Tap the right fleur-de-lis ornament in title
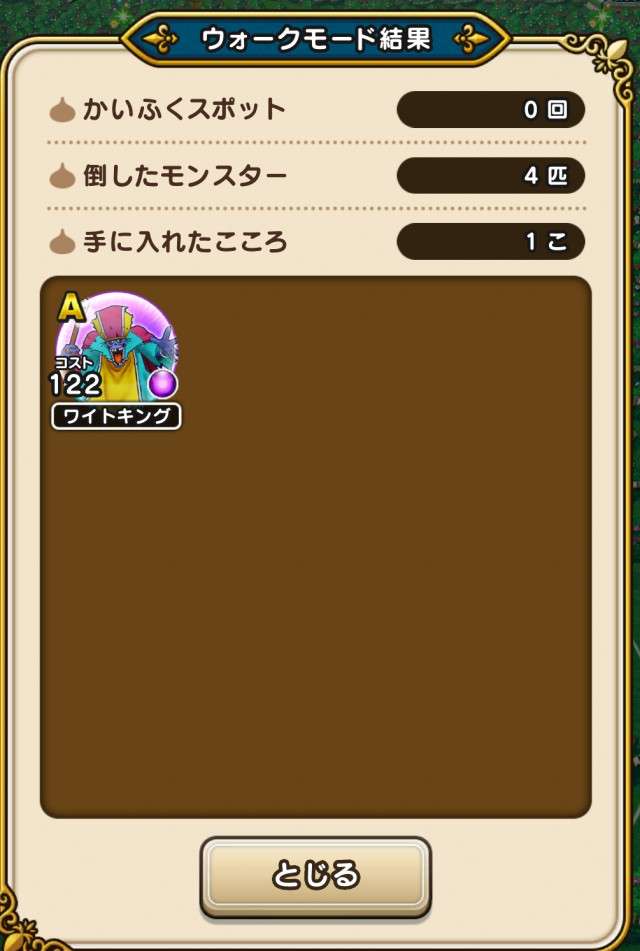This screenshot has height=951, width=640. (x=471, y=39)
